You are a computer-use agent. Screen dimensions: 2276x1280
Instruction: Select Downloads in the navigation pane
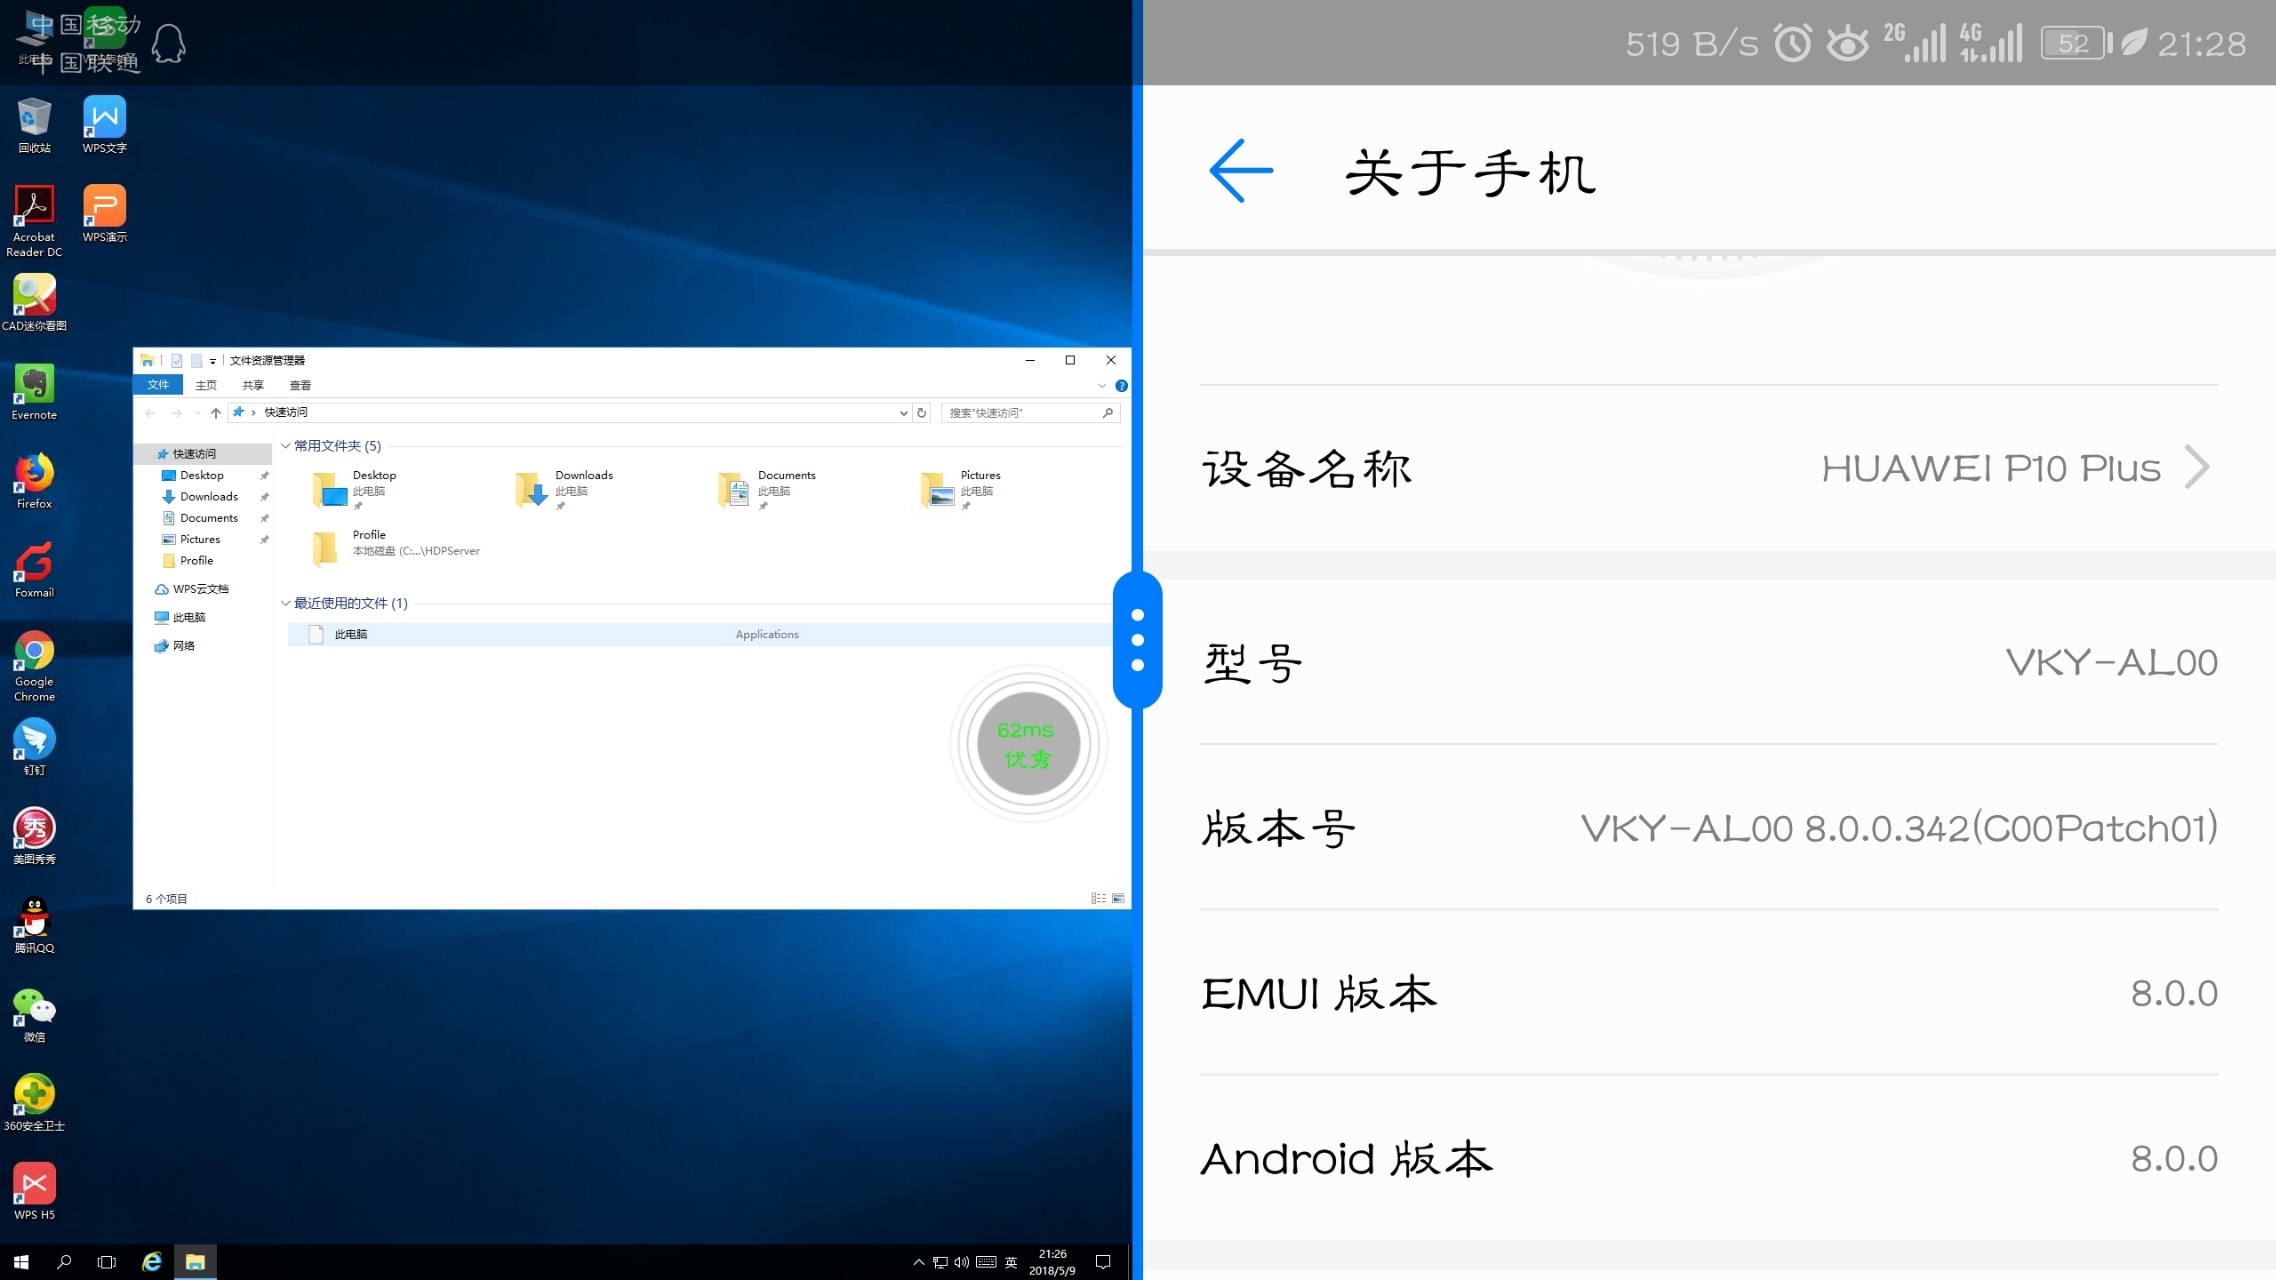click(x=208, y=497)
